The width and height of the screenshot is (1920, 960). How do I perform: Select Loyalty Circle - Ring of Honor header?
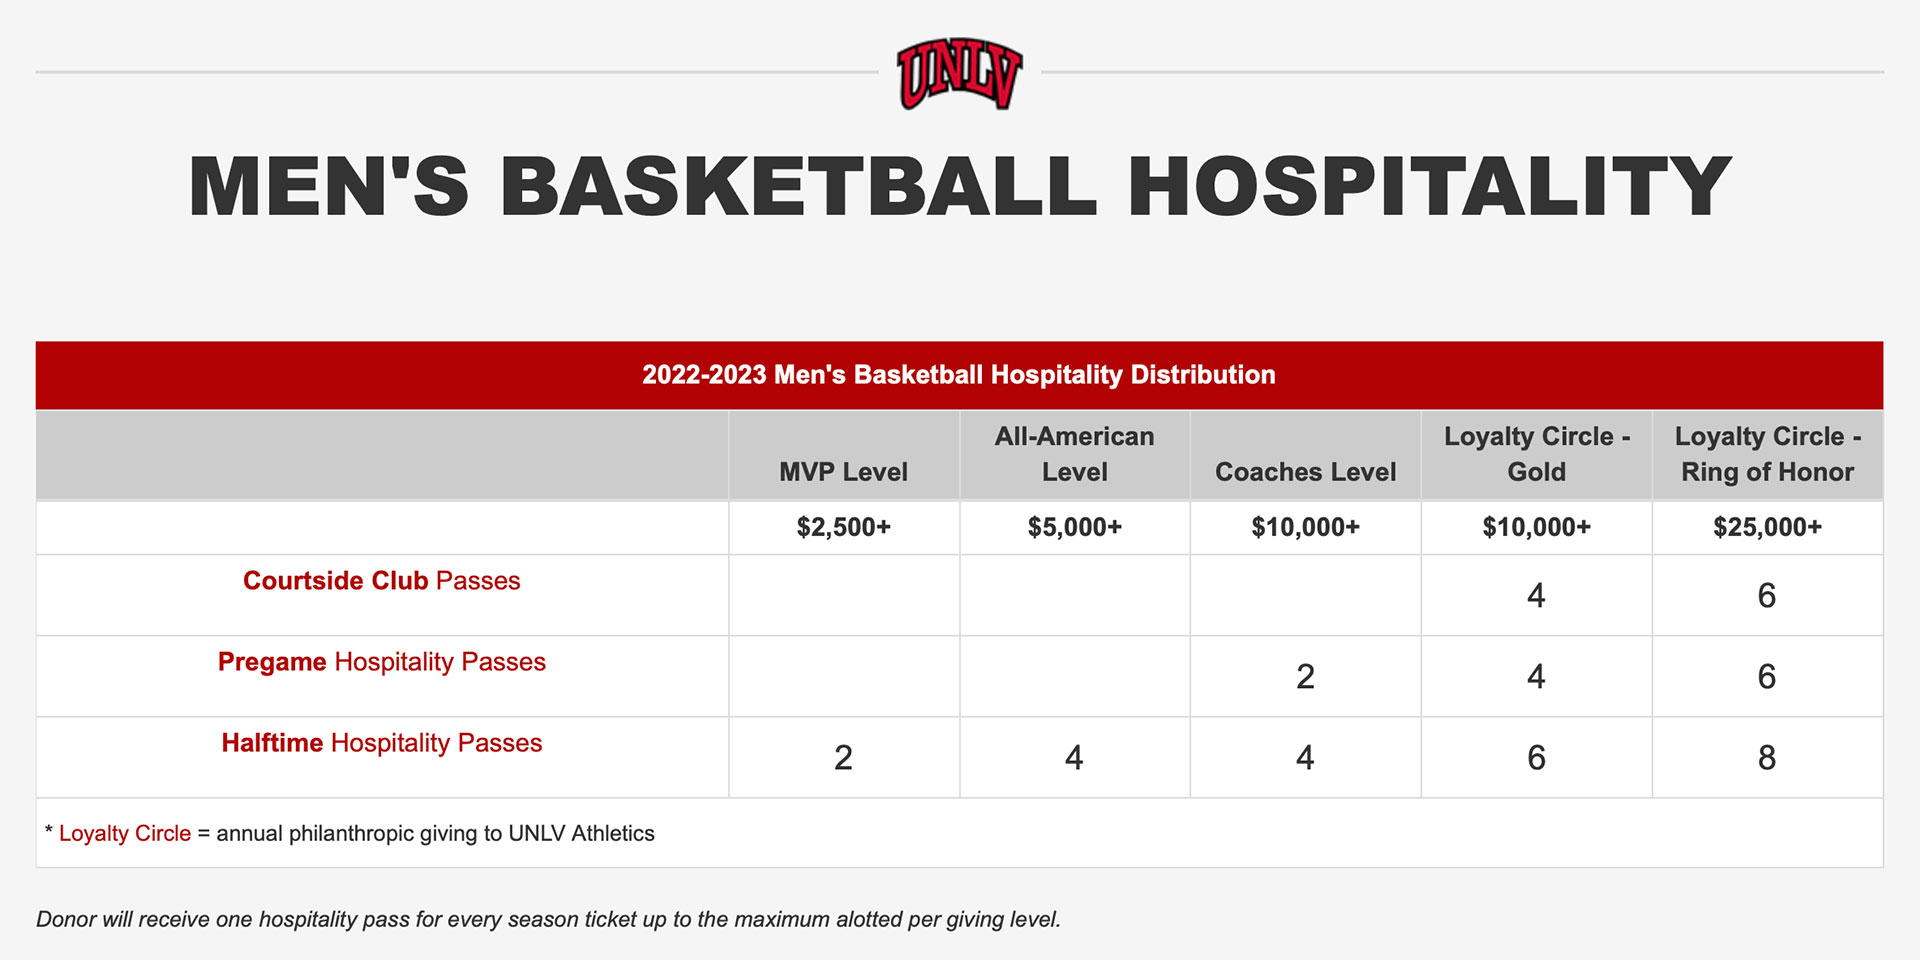point(1767,454)
